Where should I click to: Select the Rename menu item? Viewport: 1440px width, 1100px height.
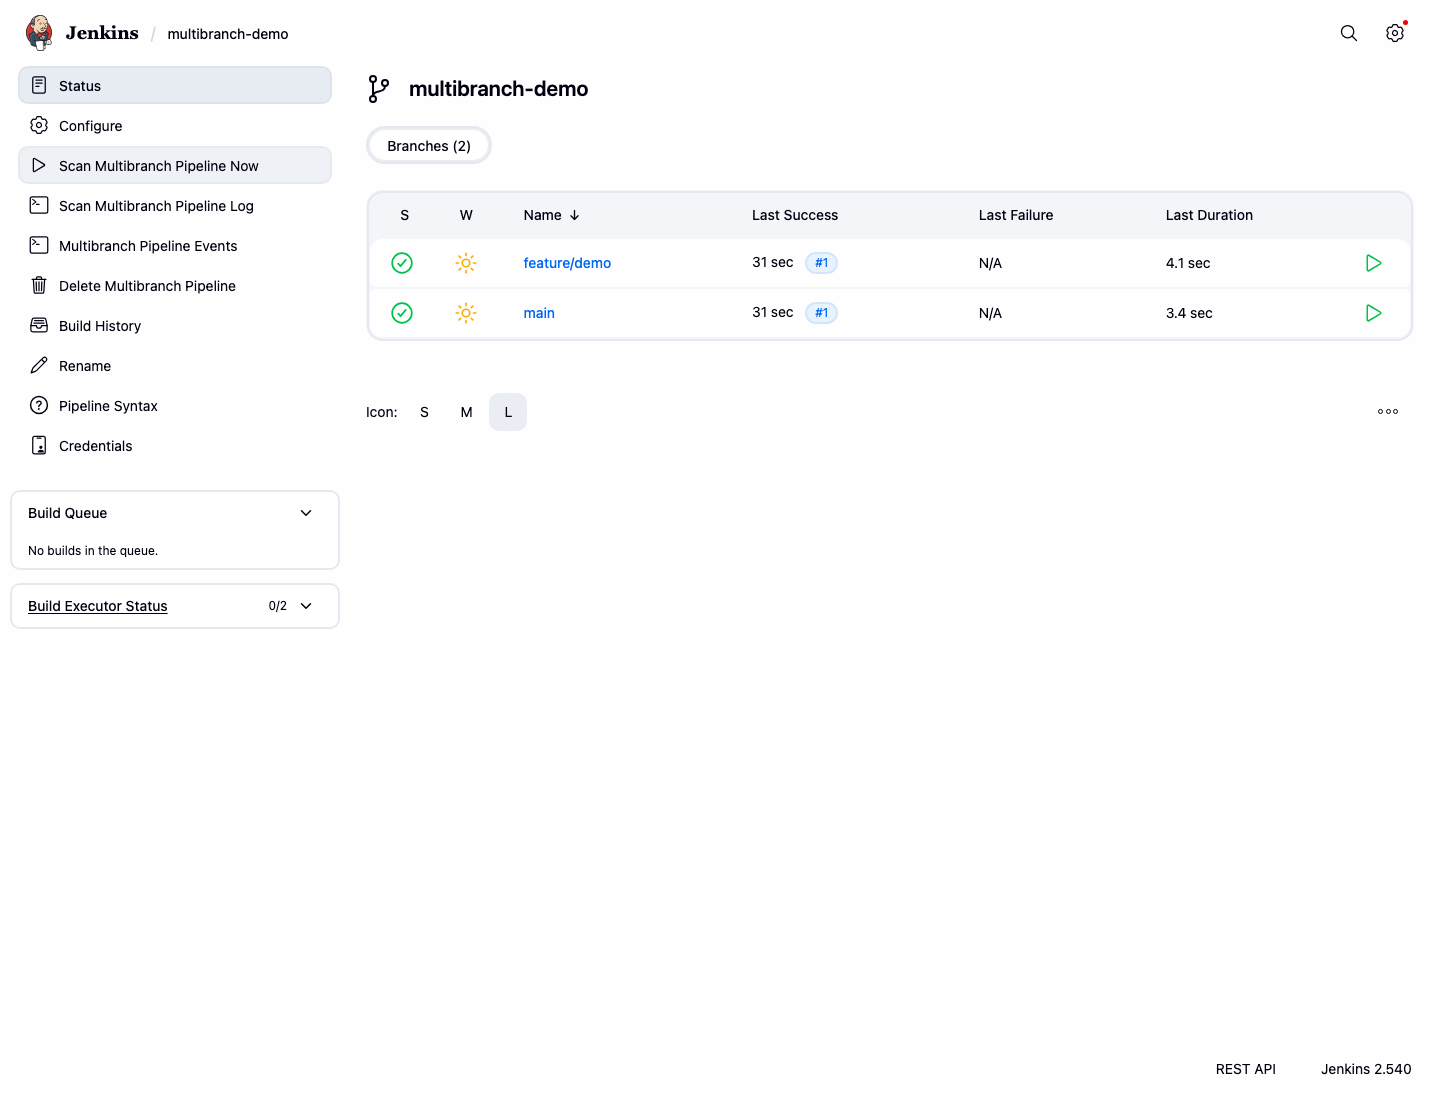click(x=175, y=365)
